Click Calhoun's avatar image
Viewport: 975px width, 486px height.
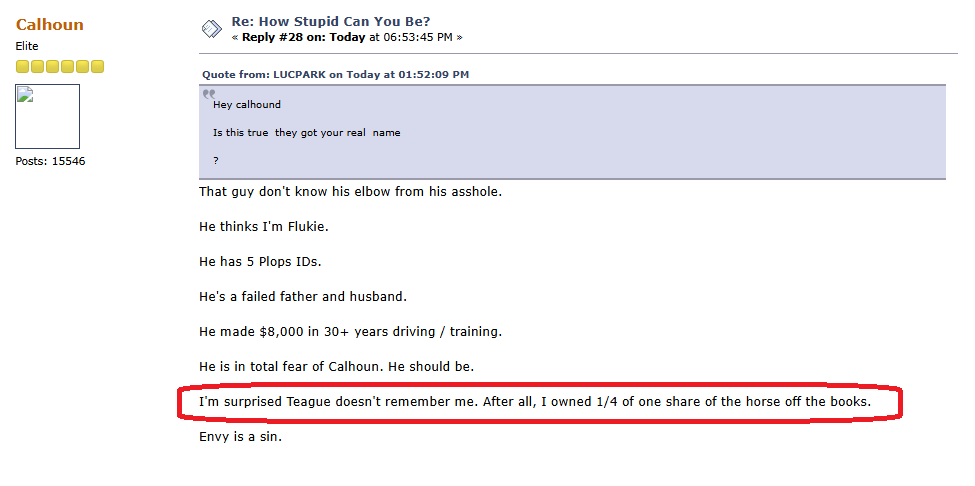tap(47, 116)
